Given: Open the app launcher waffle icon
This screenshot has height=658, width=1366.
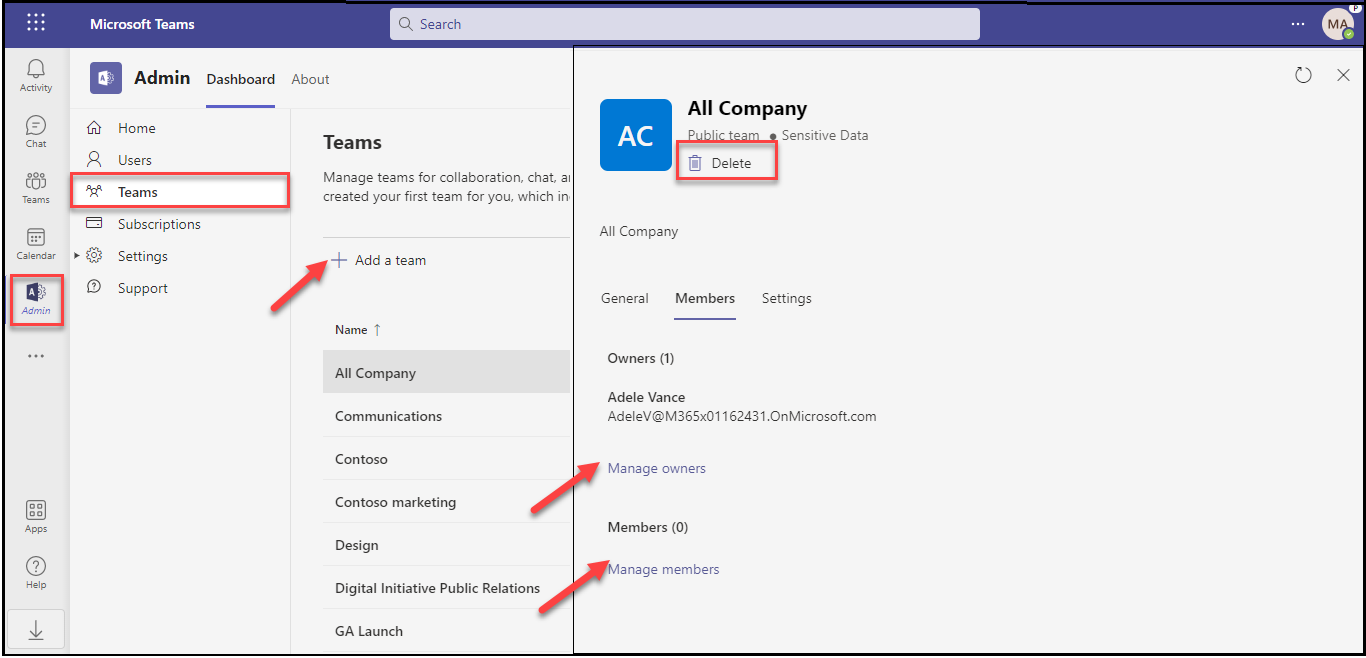Looking at the screenshot, I should (36, 23).
